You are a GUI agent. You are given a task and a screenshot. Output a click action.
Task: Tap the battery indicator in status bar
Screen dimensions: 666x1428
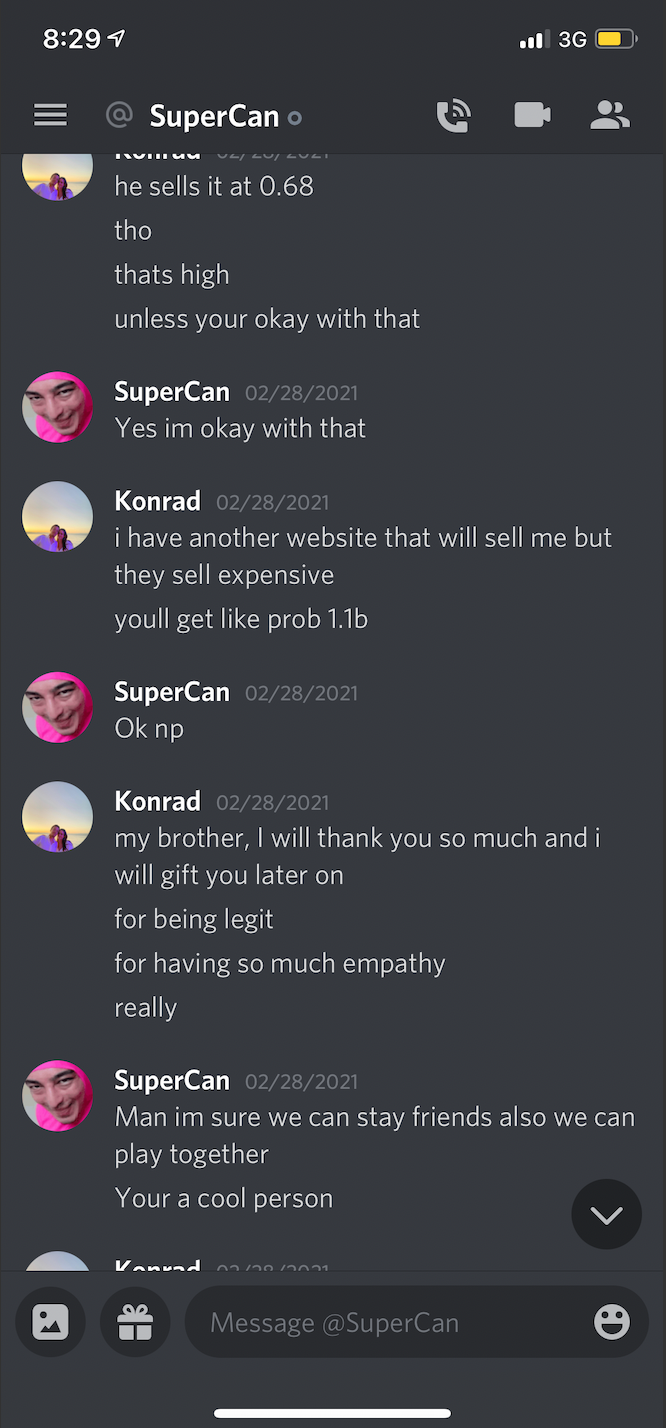(616, 40)
